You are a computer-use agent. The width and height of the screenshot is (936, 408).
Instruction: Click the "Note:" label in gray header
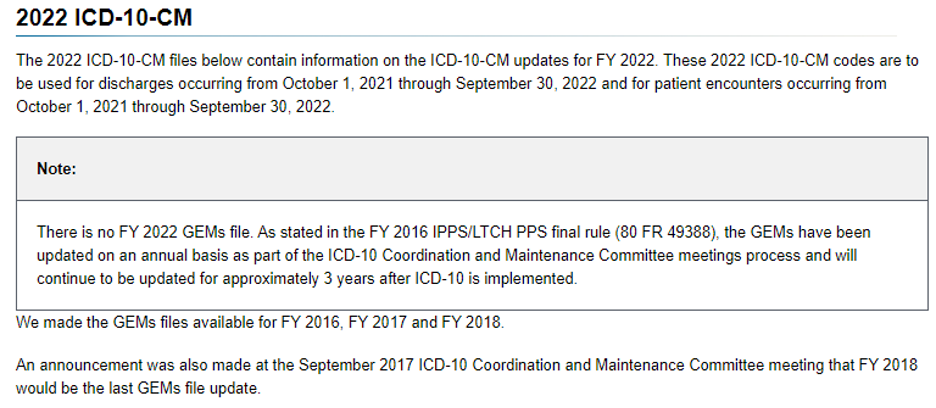[57, 169]
